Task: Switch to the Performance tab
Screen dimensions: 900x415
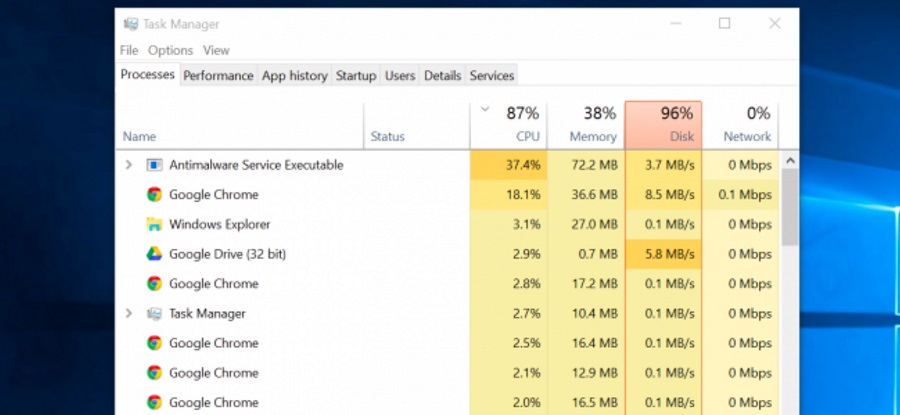Action: (x=218, y=75)
